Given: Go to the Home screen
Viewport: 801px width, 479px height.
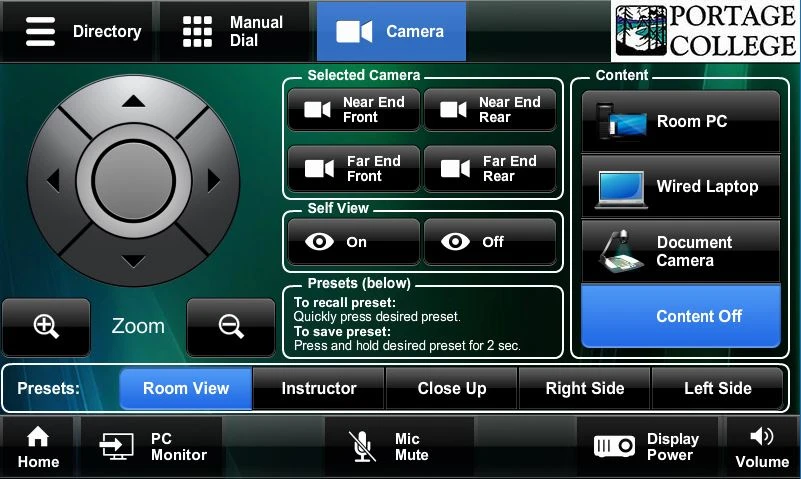Looking at the screenshot, I should pos(38,447).
